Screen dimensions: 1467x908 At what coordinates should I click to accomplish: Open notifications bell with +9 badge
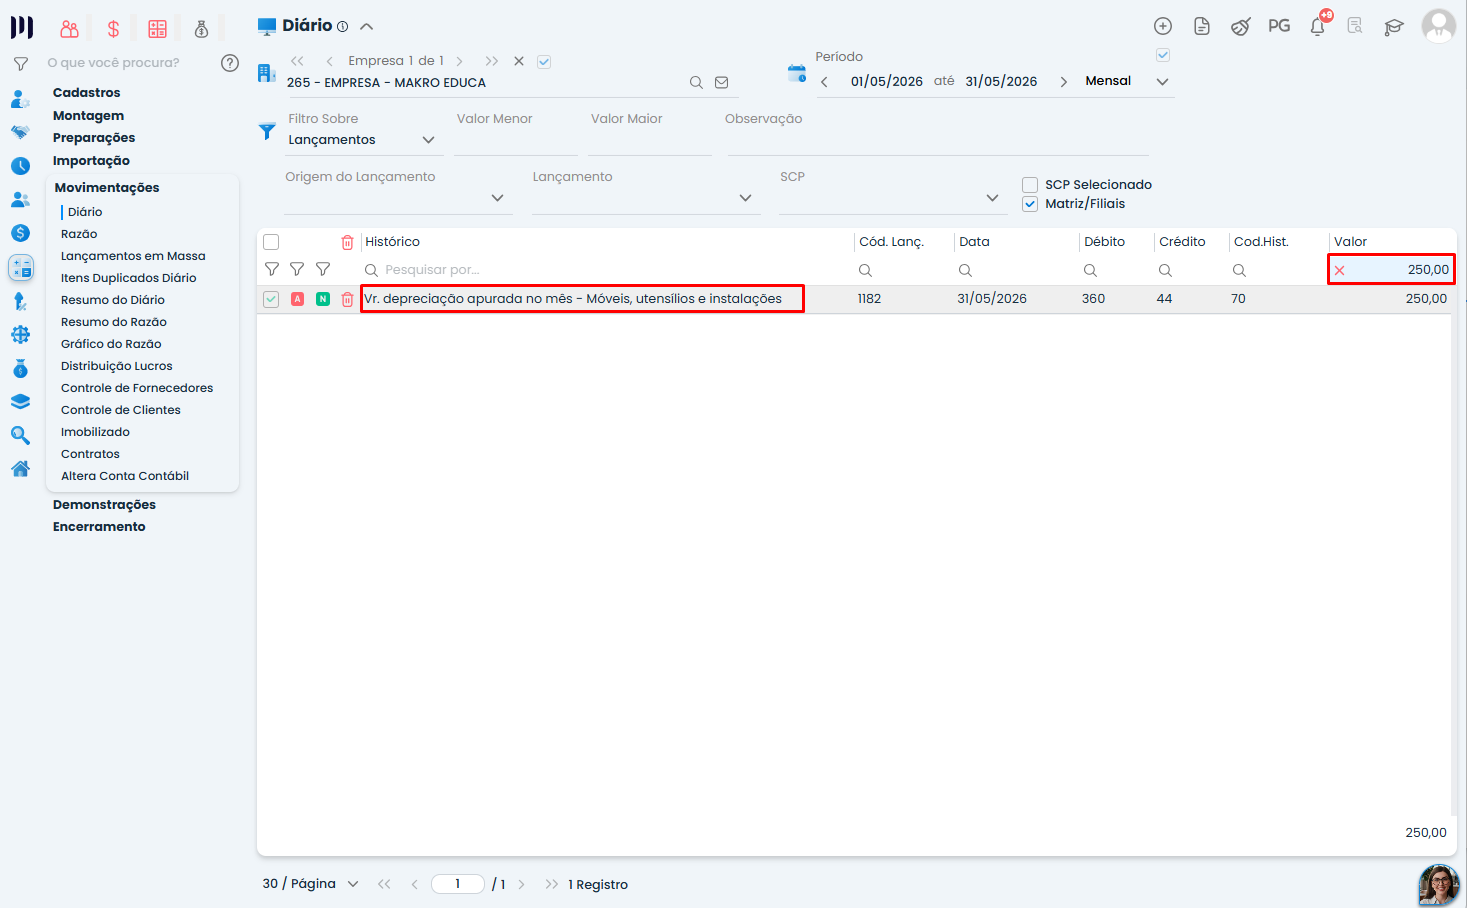1318,26
